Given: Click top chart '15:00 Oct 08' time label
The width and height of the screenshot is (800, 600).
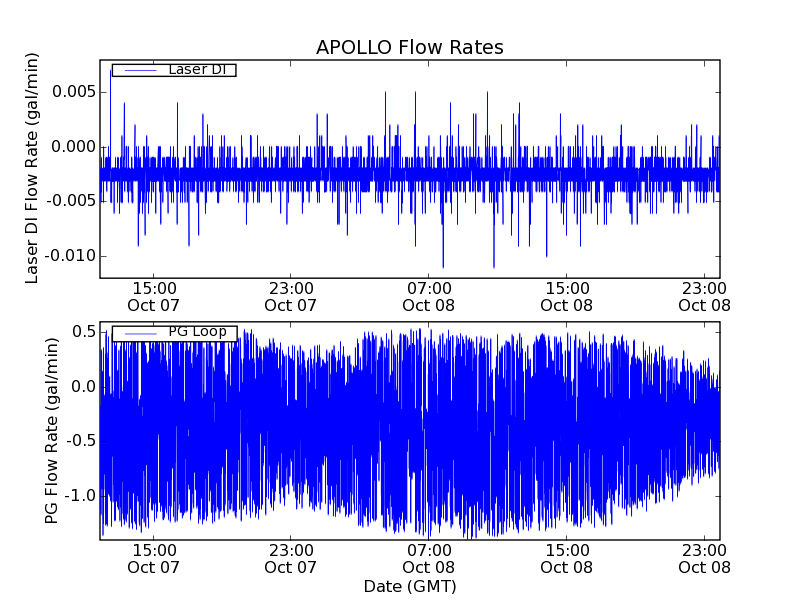Looking at the screenshot, I should click(566, 297).
